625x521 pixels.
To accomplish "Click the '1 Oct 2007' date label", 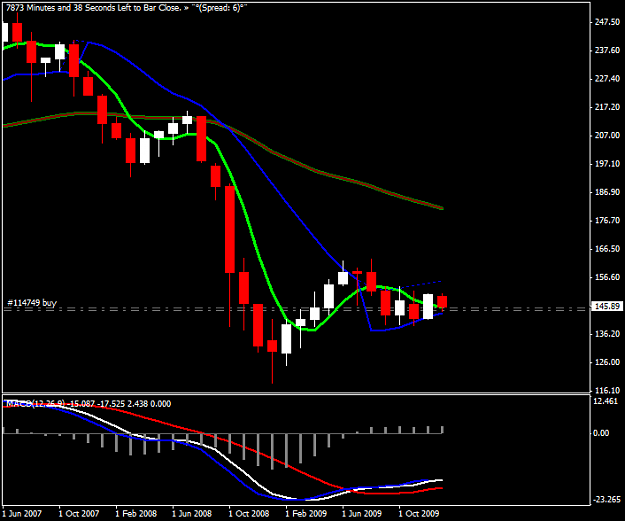I will (x=79, y=513).
